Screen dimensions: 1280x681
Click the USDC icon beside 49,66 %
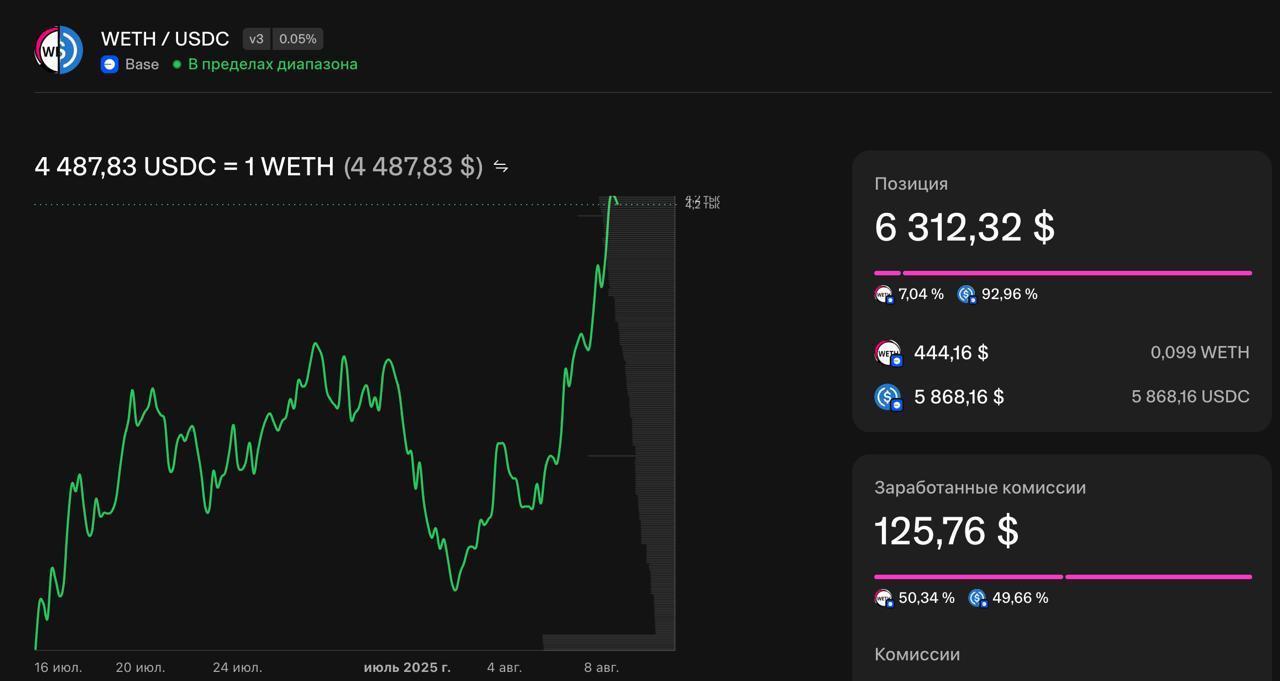click(x=978, y=598)
